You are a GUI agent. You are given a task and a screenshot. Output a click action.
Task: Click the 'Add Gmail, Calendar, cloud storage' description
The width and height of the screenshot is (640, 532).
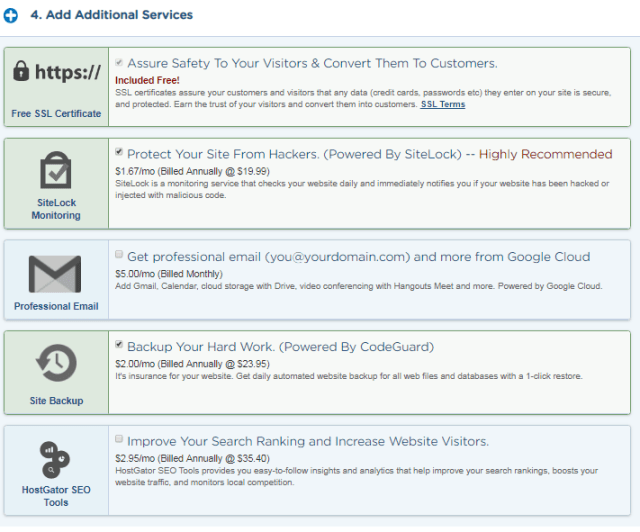point(358,286)
